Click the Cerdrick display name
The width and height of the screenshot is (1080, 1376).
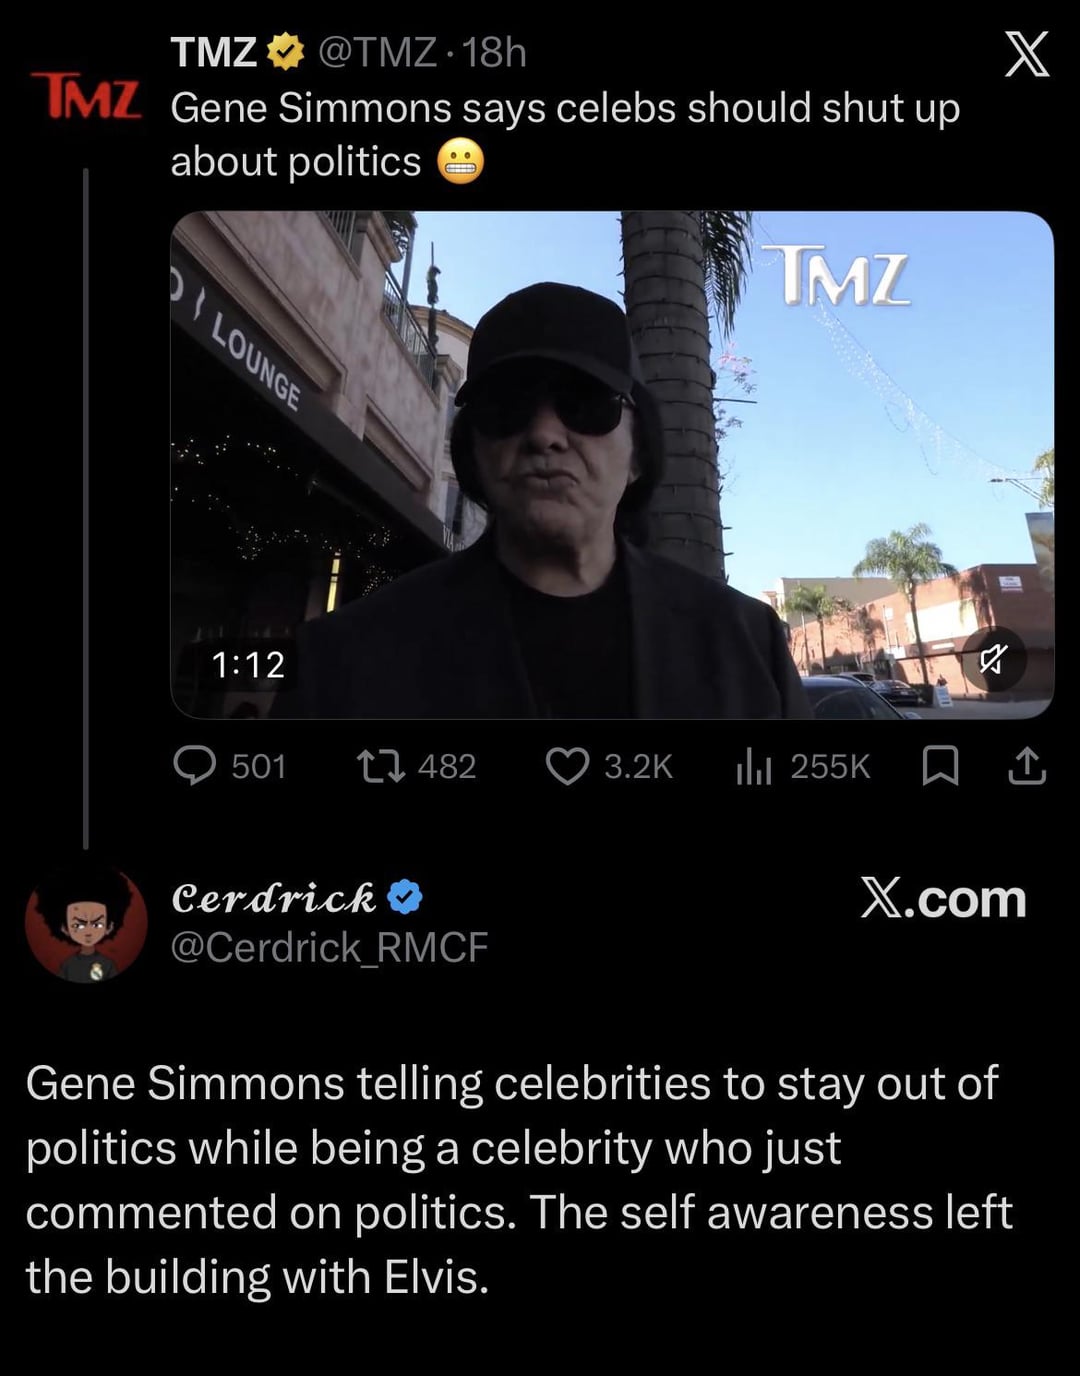(274, 898)
